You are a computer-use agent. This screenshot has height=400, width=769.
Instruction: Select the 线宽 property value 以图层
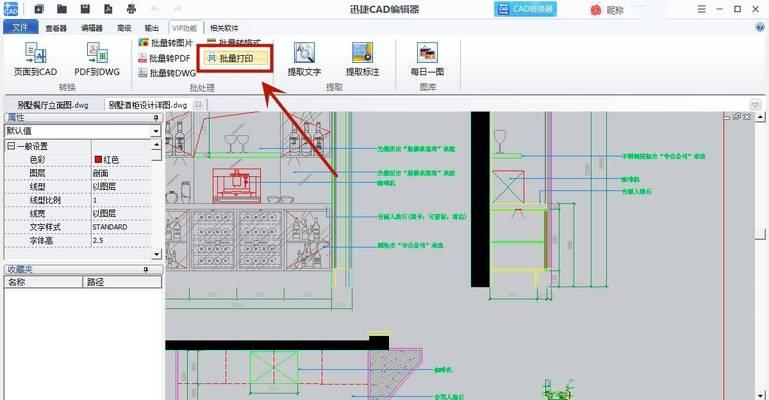104,213
